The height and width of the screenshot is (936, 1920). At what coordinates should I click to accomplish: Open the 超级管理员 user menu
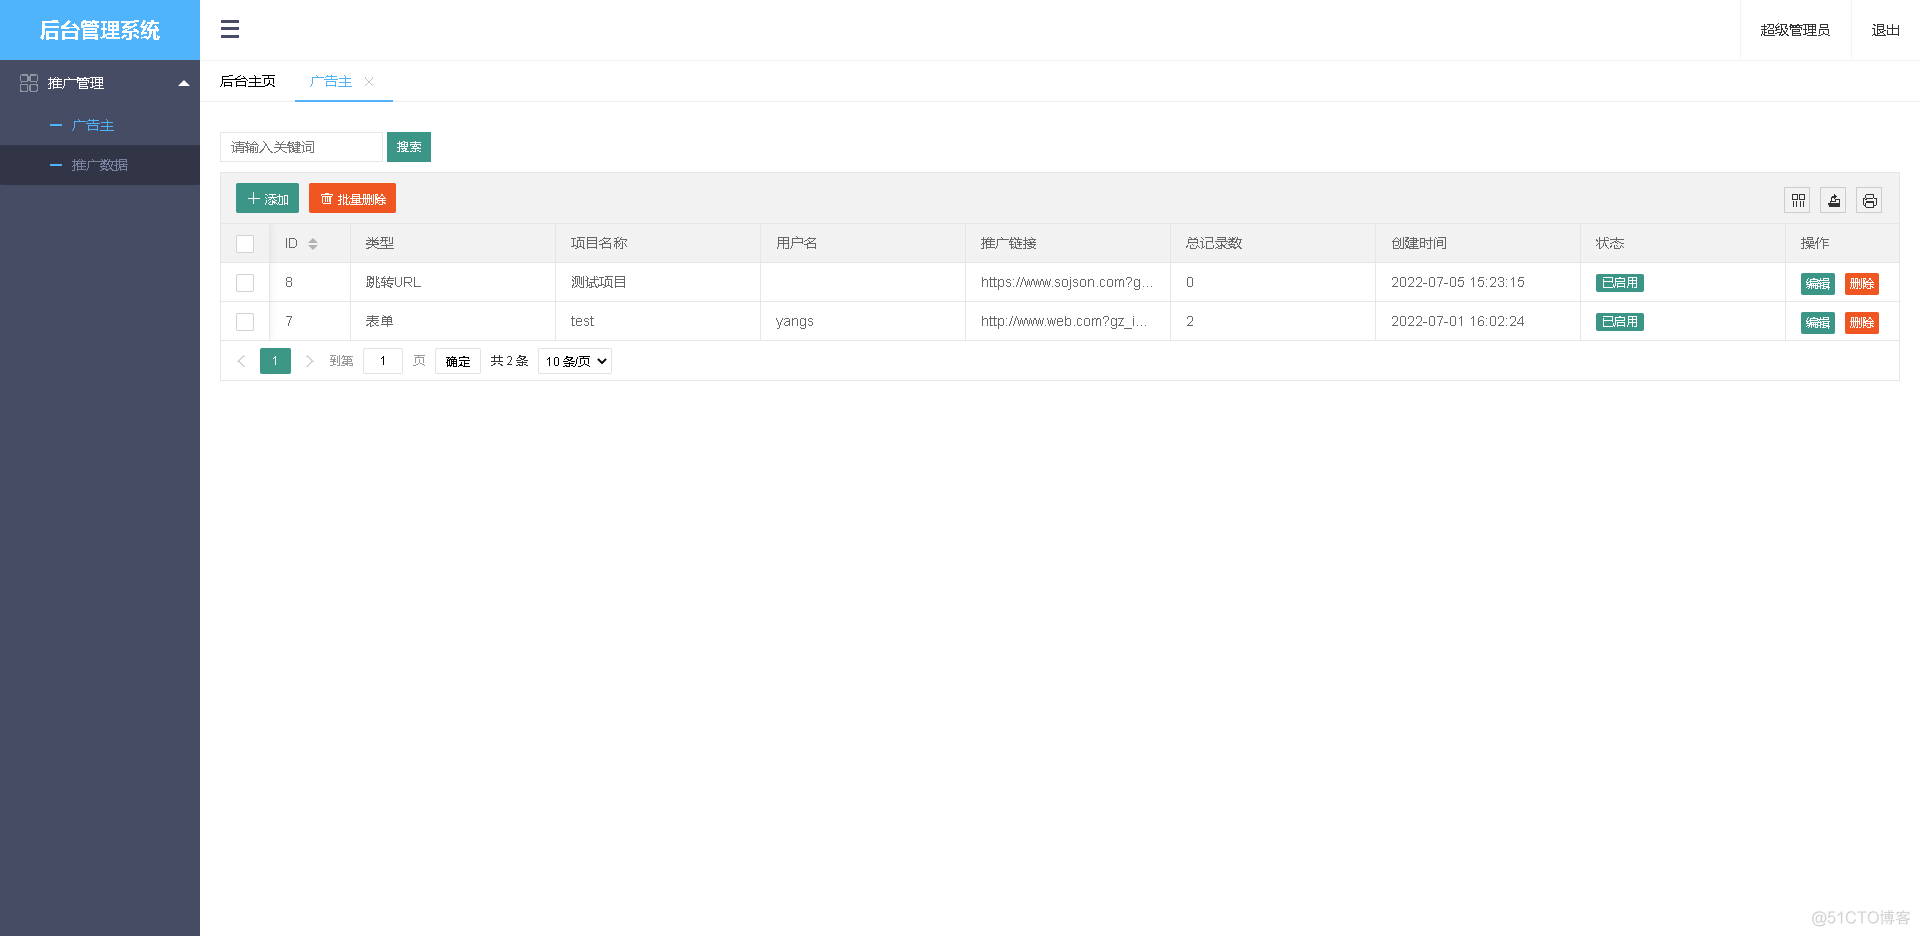1795,30
